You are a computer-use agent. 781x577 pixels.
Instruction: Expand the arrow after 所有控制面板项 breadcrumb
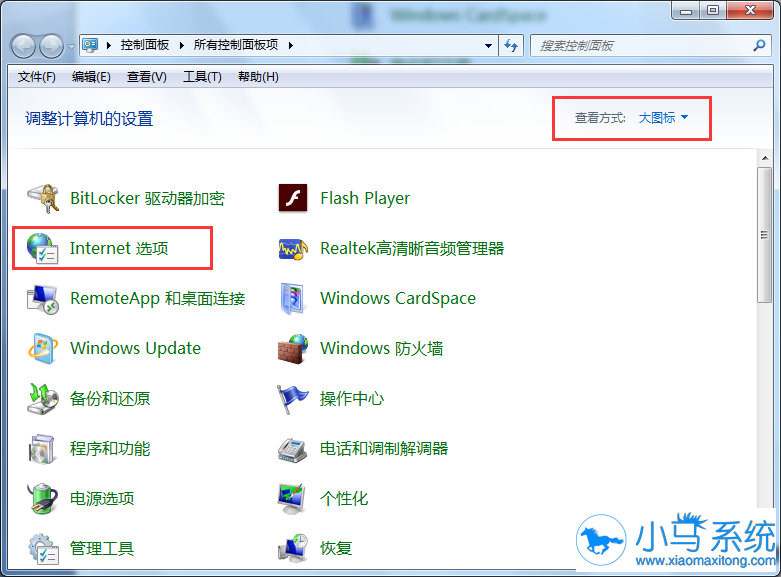coord(291,45)
